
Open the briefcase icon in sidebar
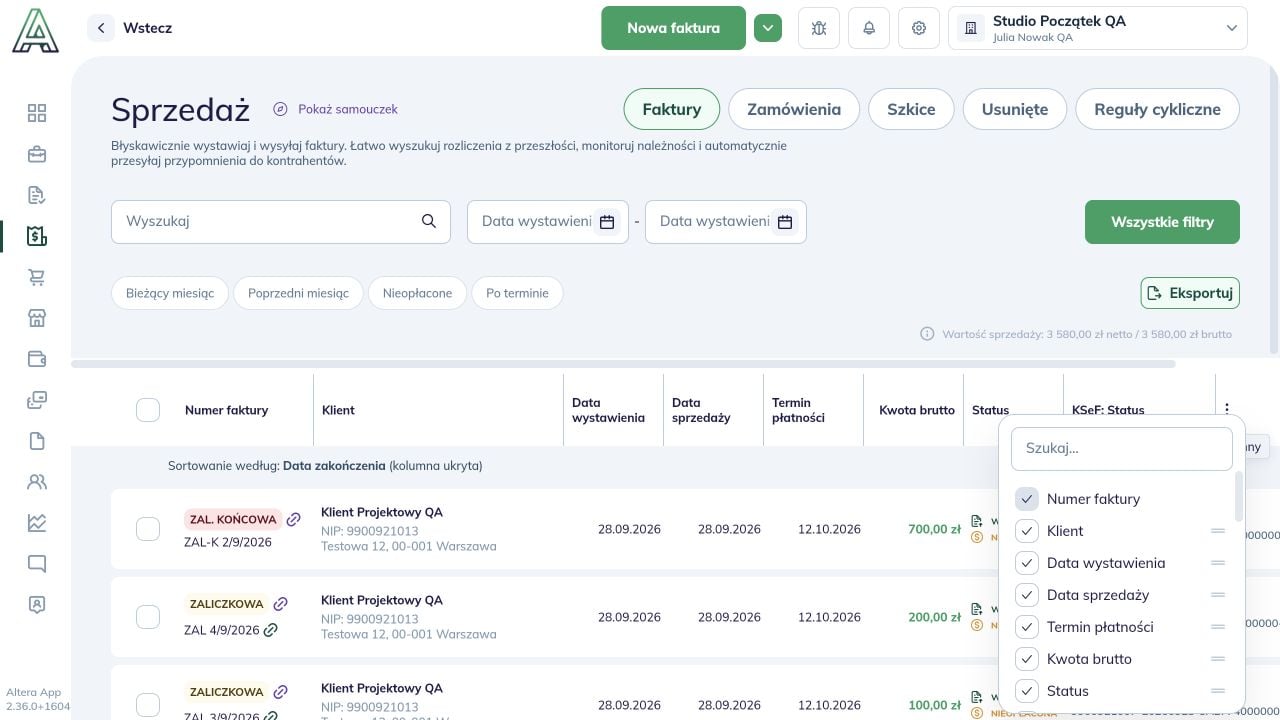(x=37, y=154)
